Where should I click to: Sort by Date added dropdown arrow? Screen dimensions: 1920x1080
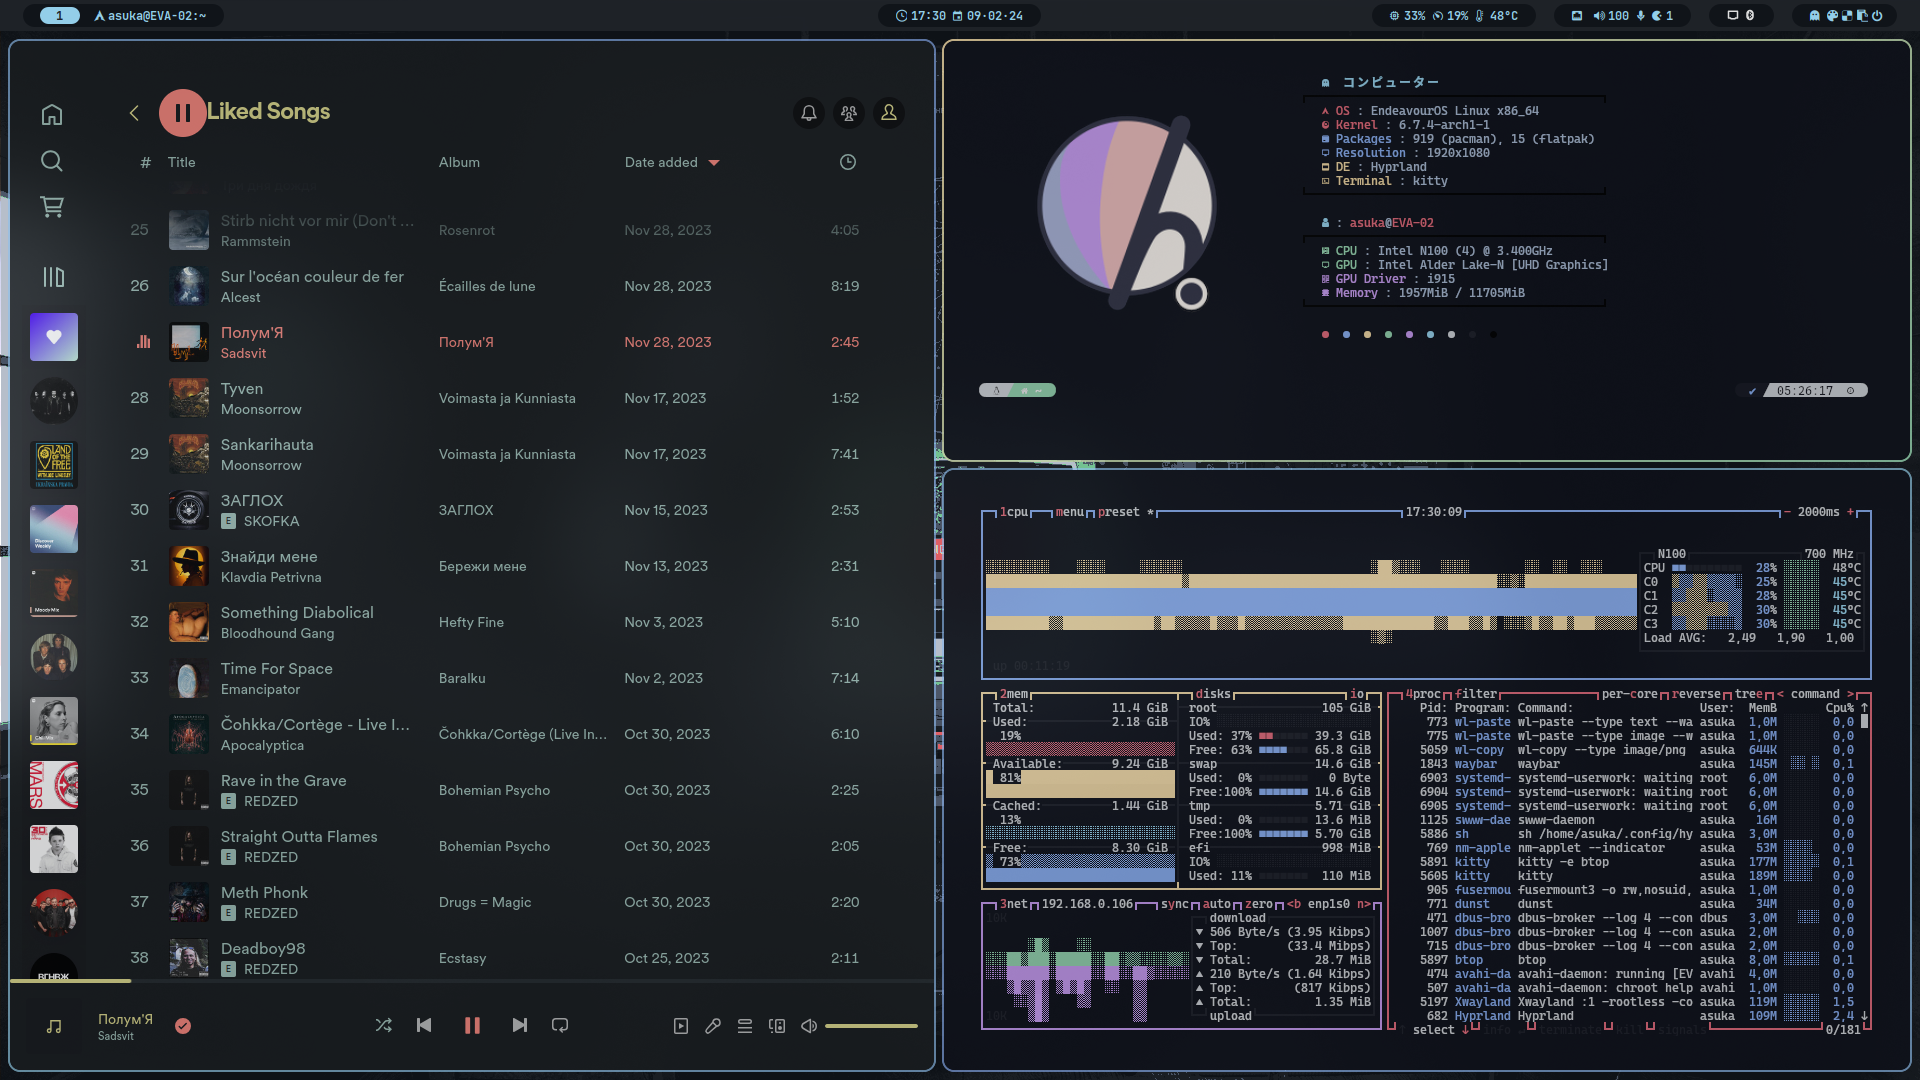pos(714,163)
